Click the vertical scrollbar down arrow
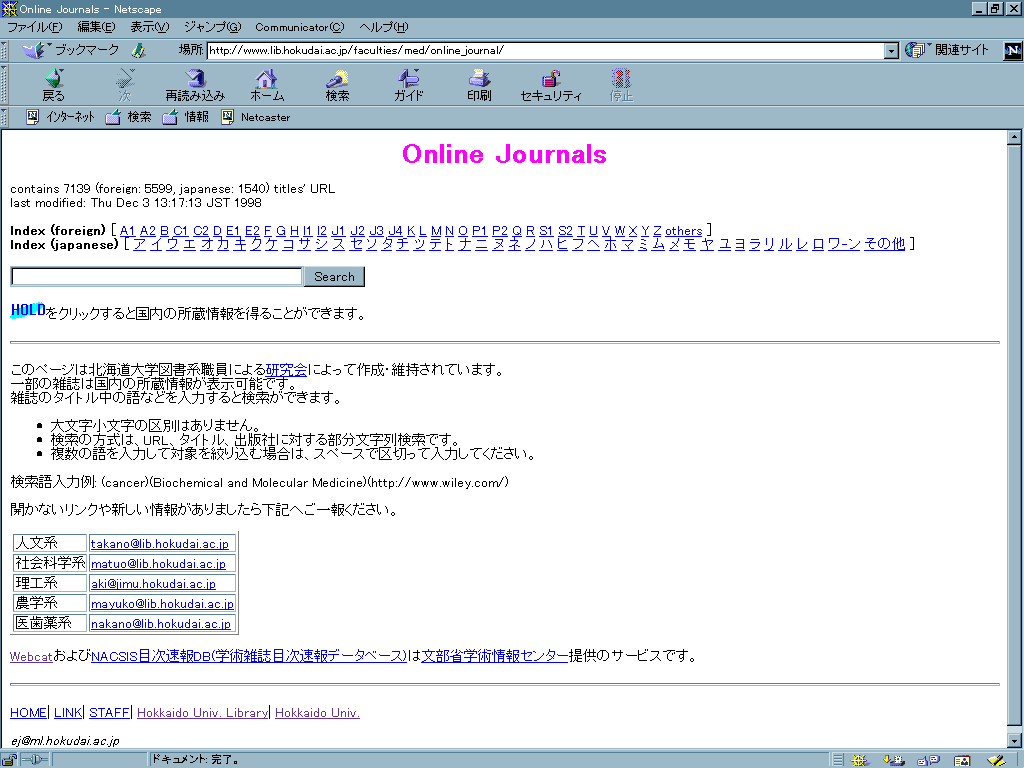 click(1014, 741)
